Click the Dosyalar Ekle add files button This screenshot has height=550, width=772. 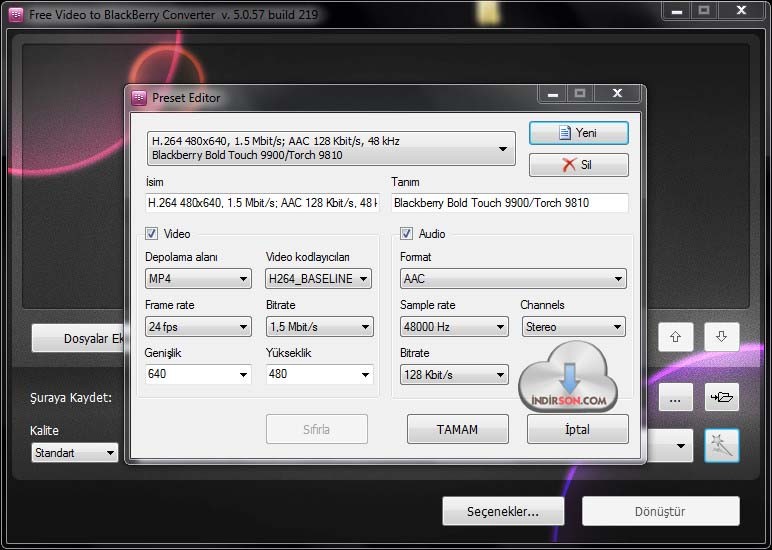click(x=79, y=338)
